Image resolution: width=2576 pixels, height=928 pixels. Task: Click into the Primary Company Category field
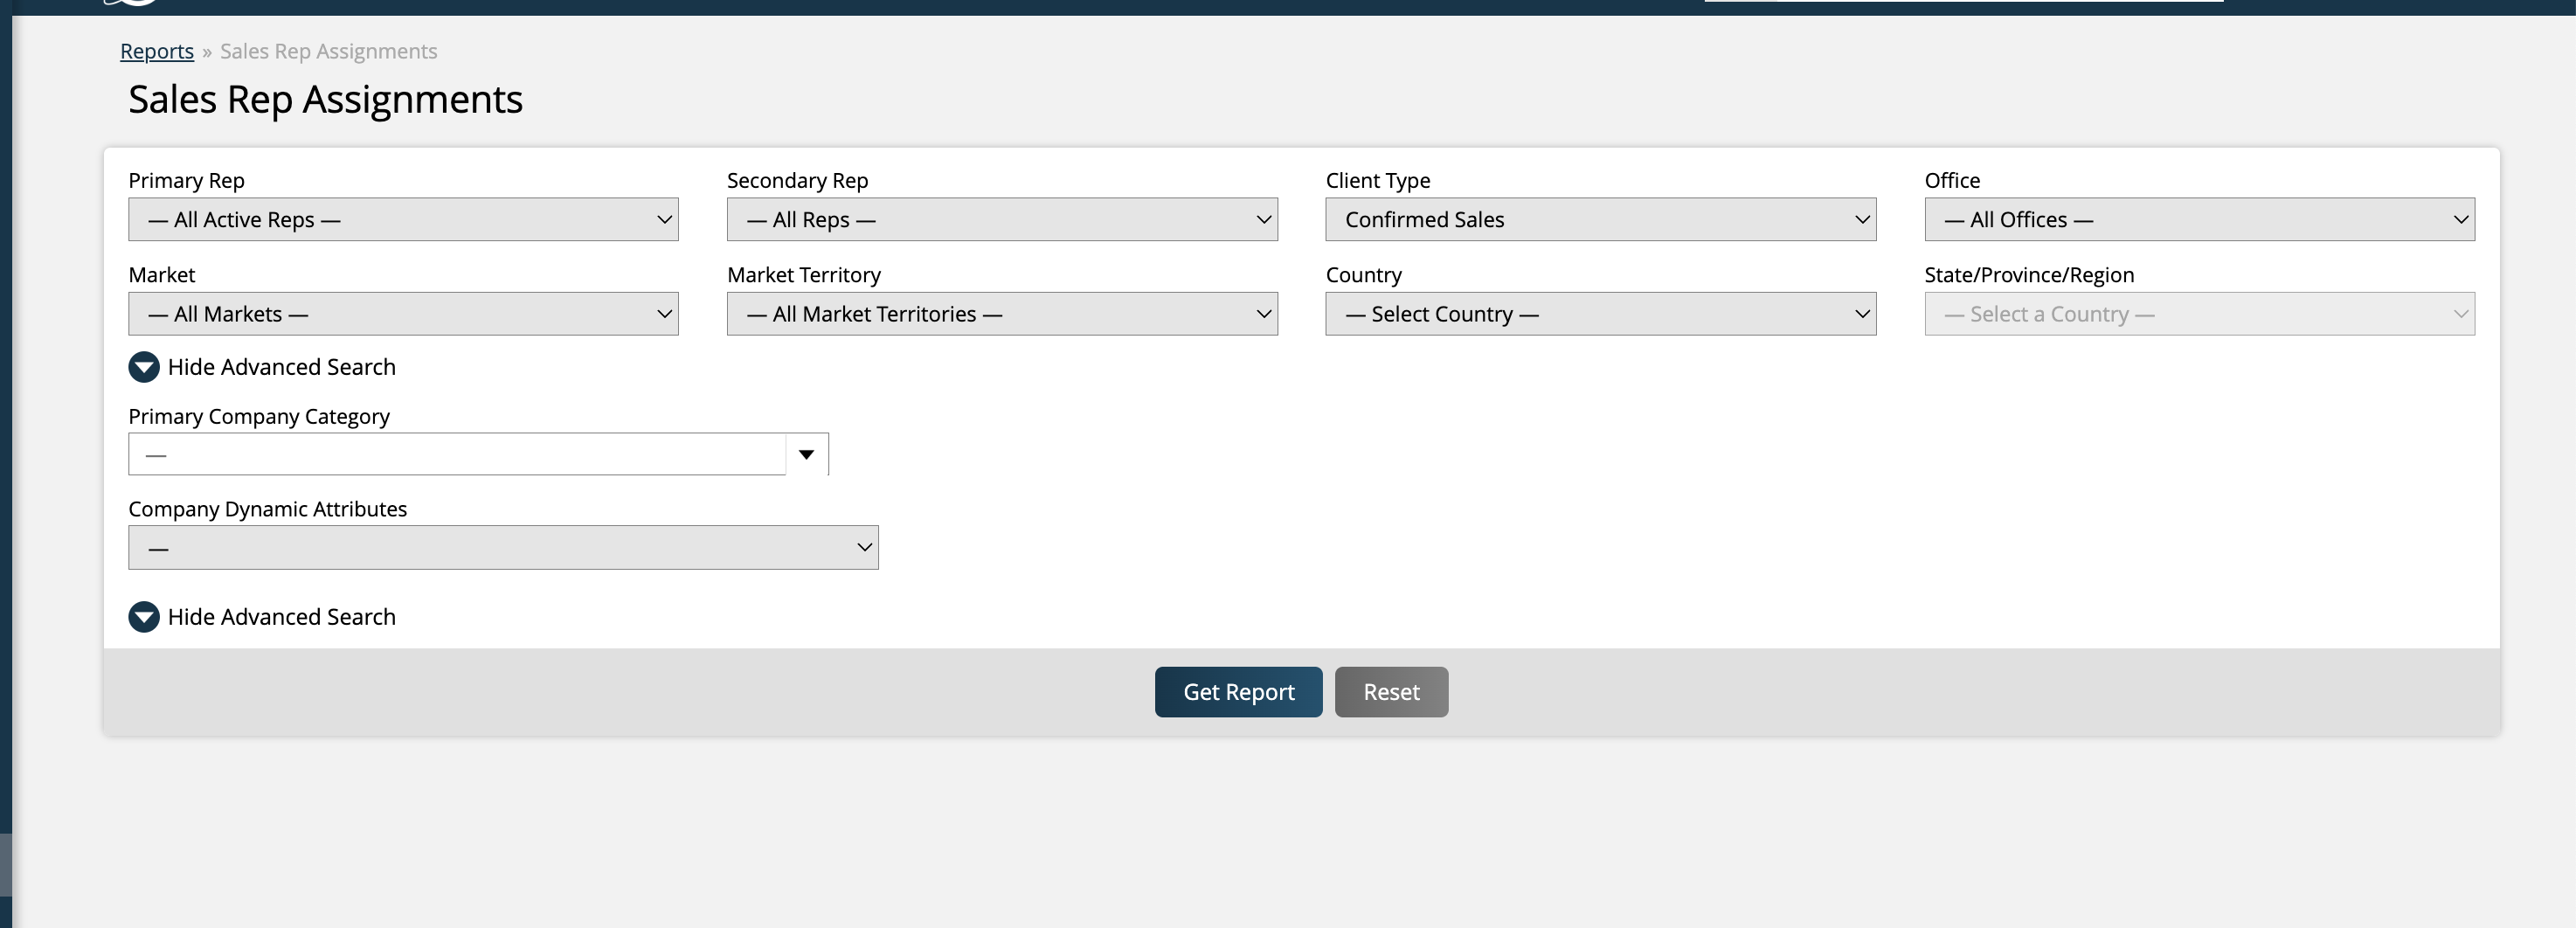457,455
